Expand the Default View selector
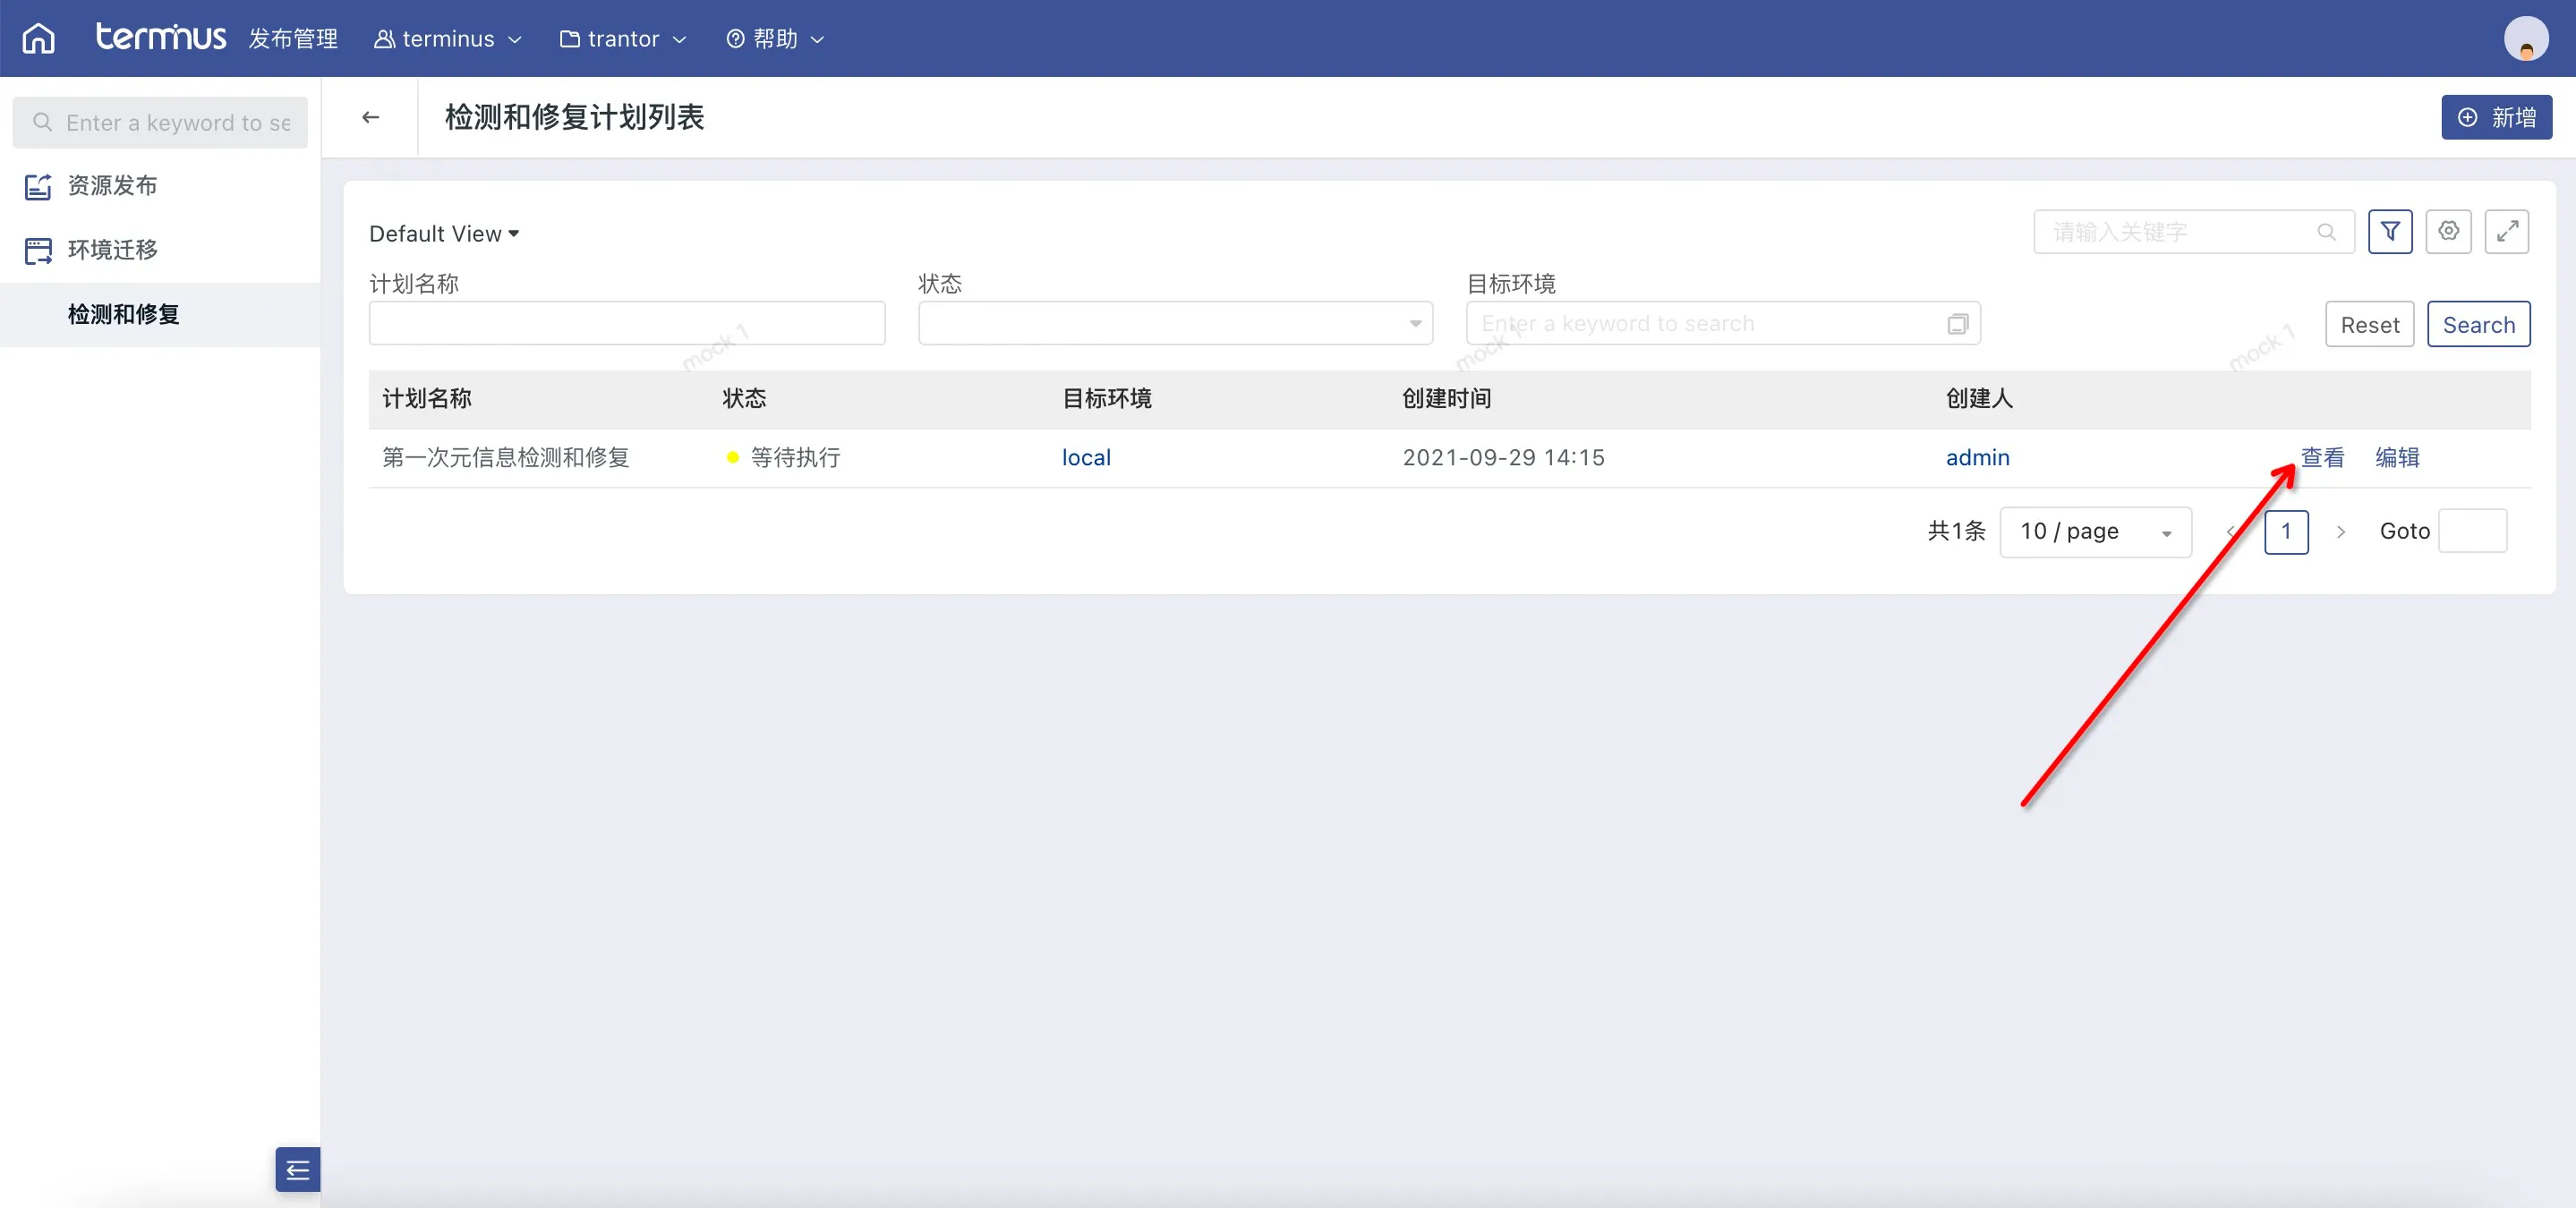This screenshot has width=2576, height=1208. [x=444, y=234]
